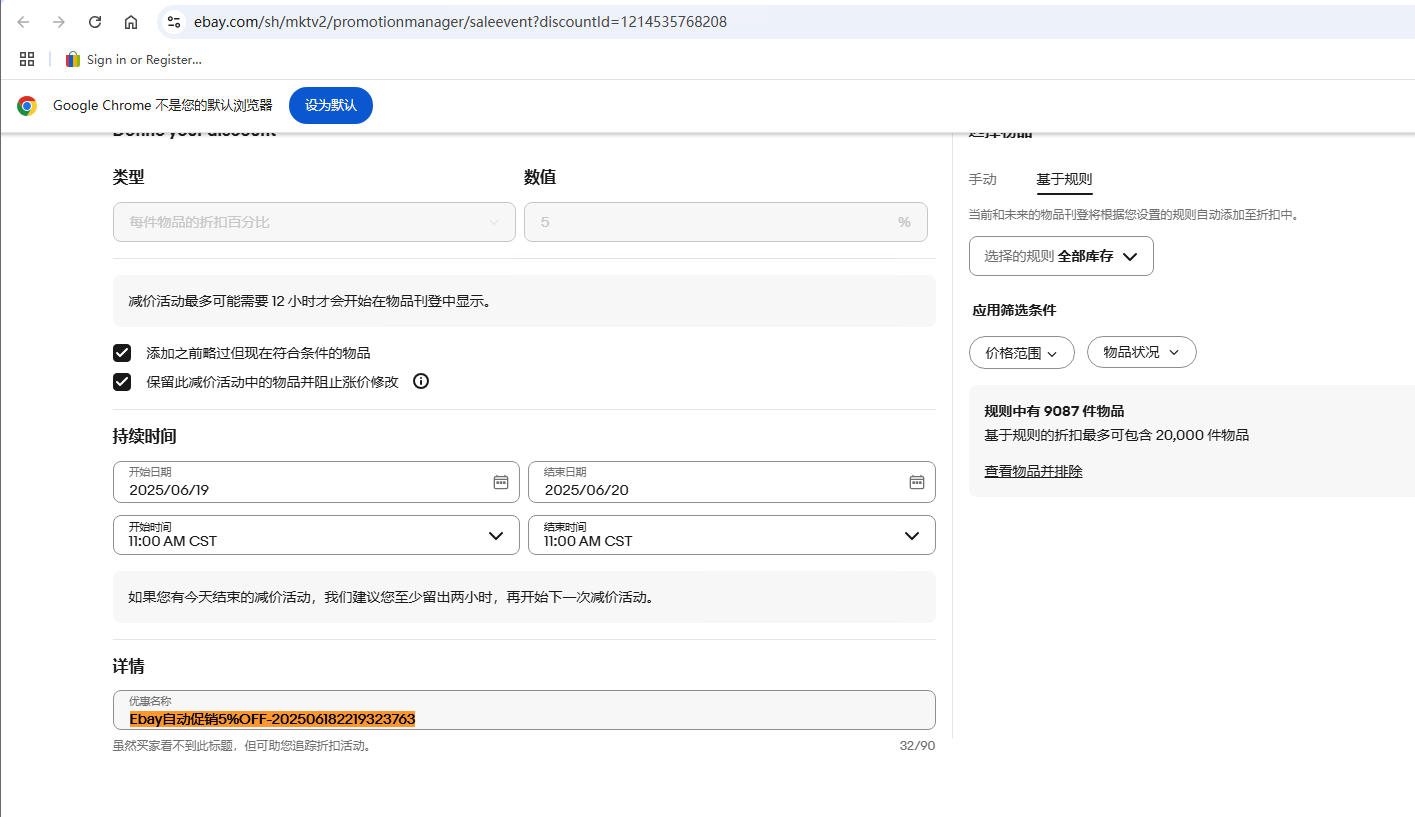Open the 价格范围 filter dropdown
Image resolution: width=1415 pixels, height=817 pixels.
click(x=1022, y=352)
